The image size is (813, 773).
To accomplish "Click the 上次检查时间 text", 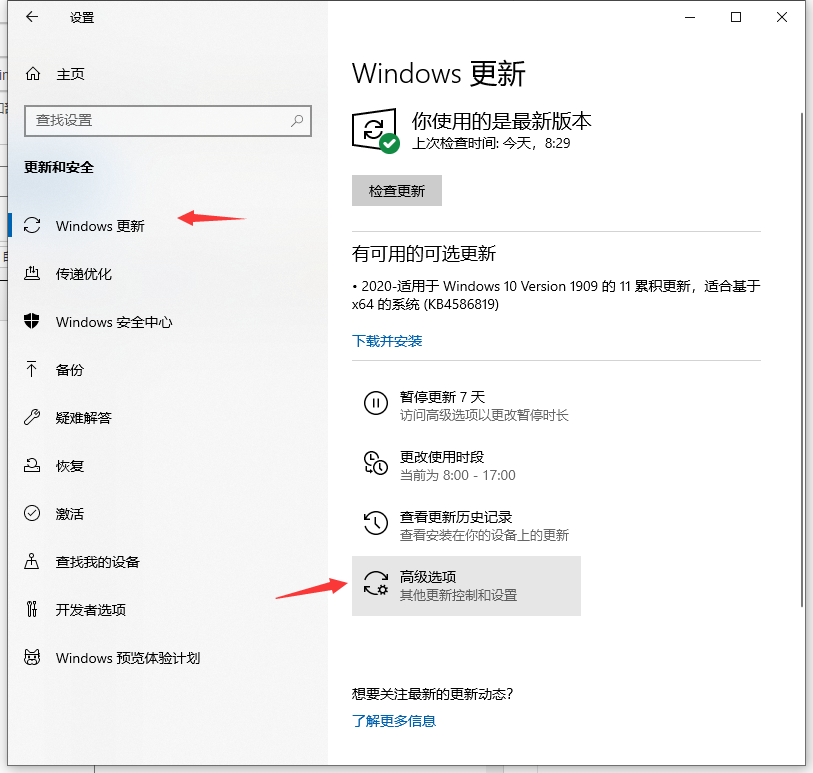I will click(491, 143).
